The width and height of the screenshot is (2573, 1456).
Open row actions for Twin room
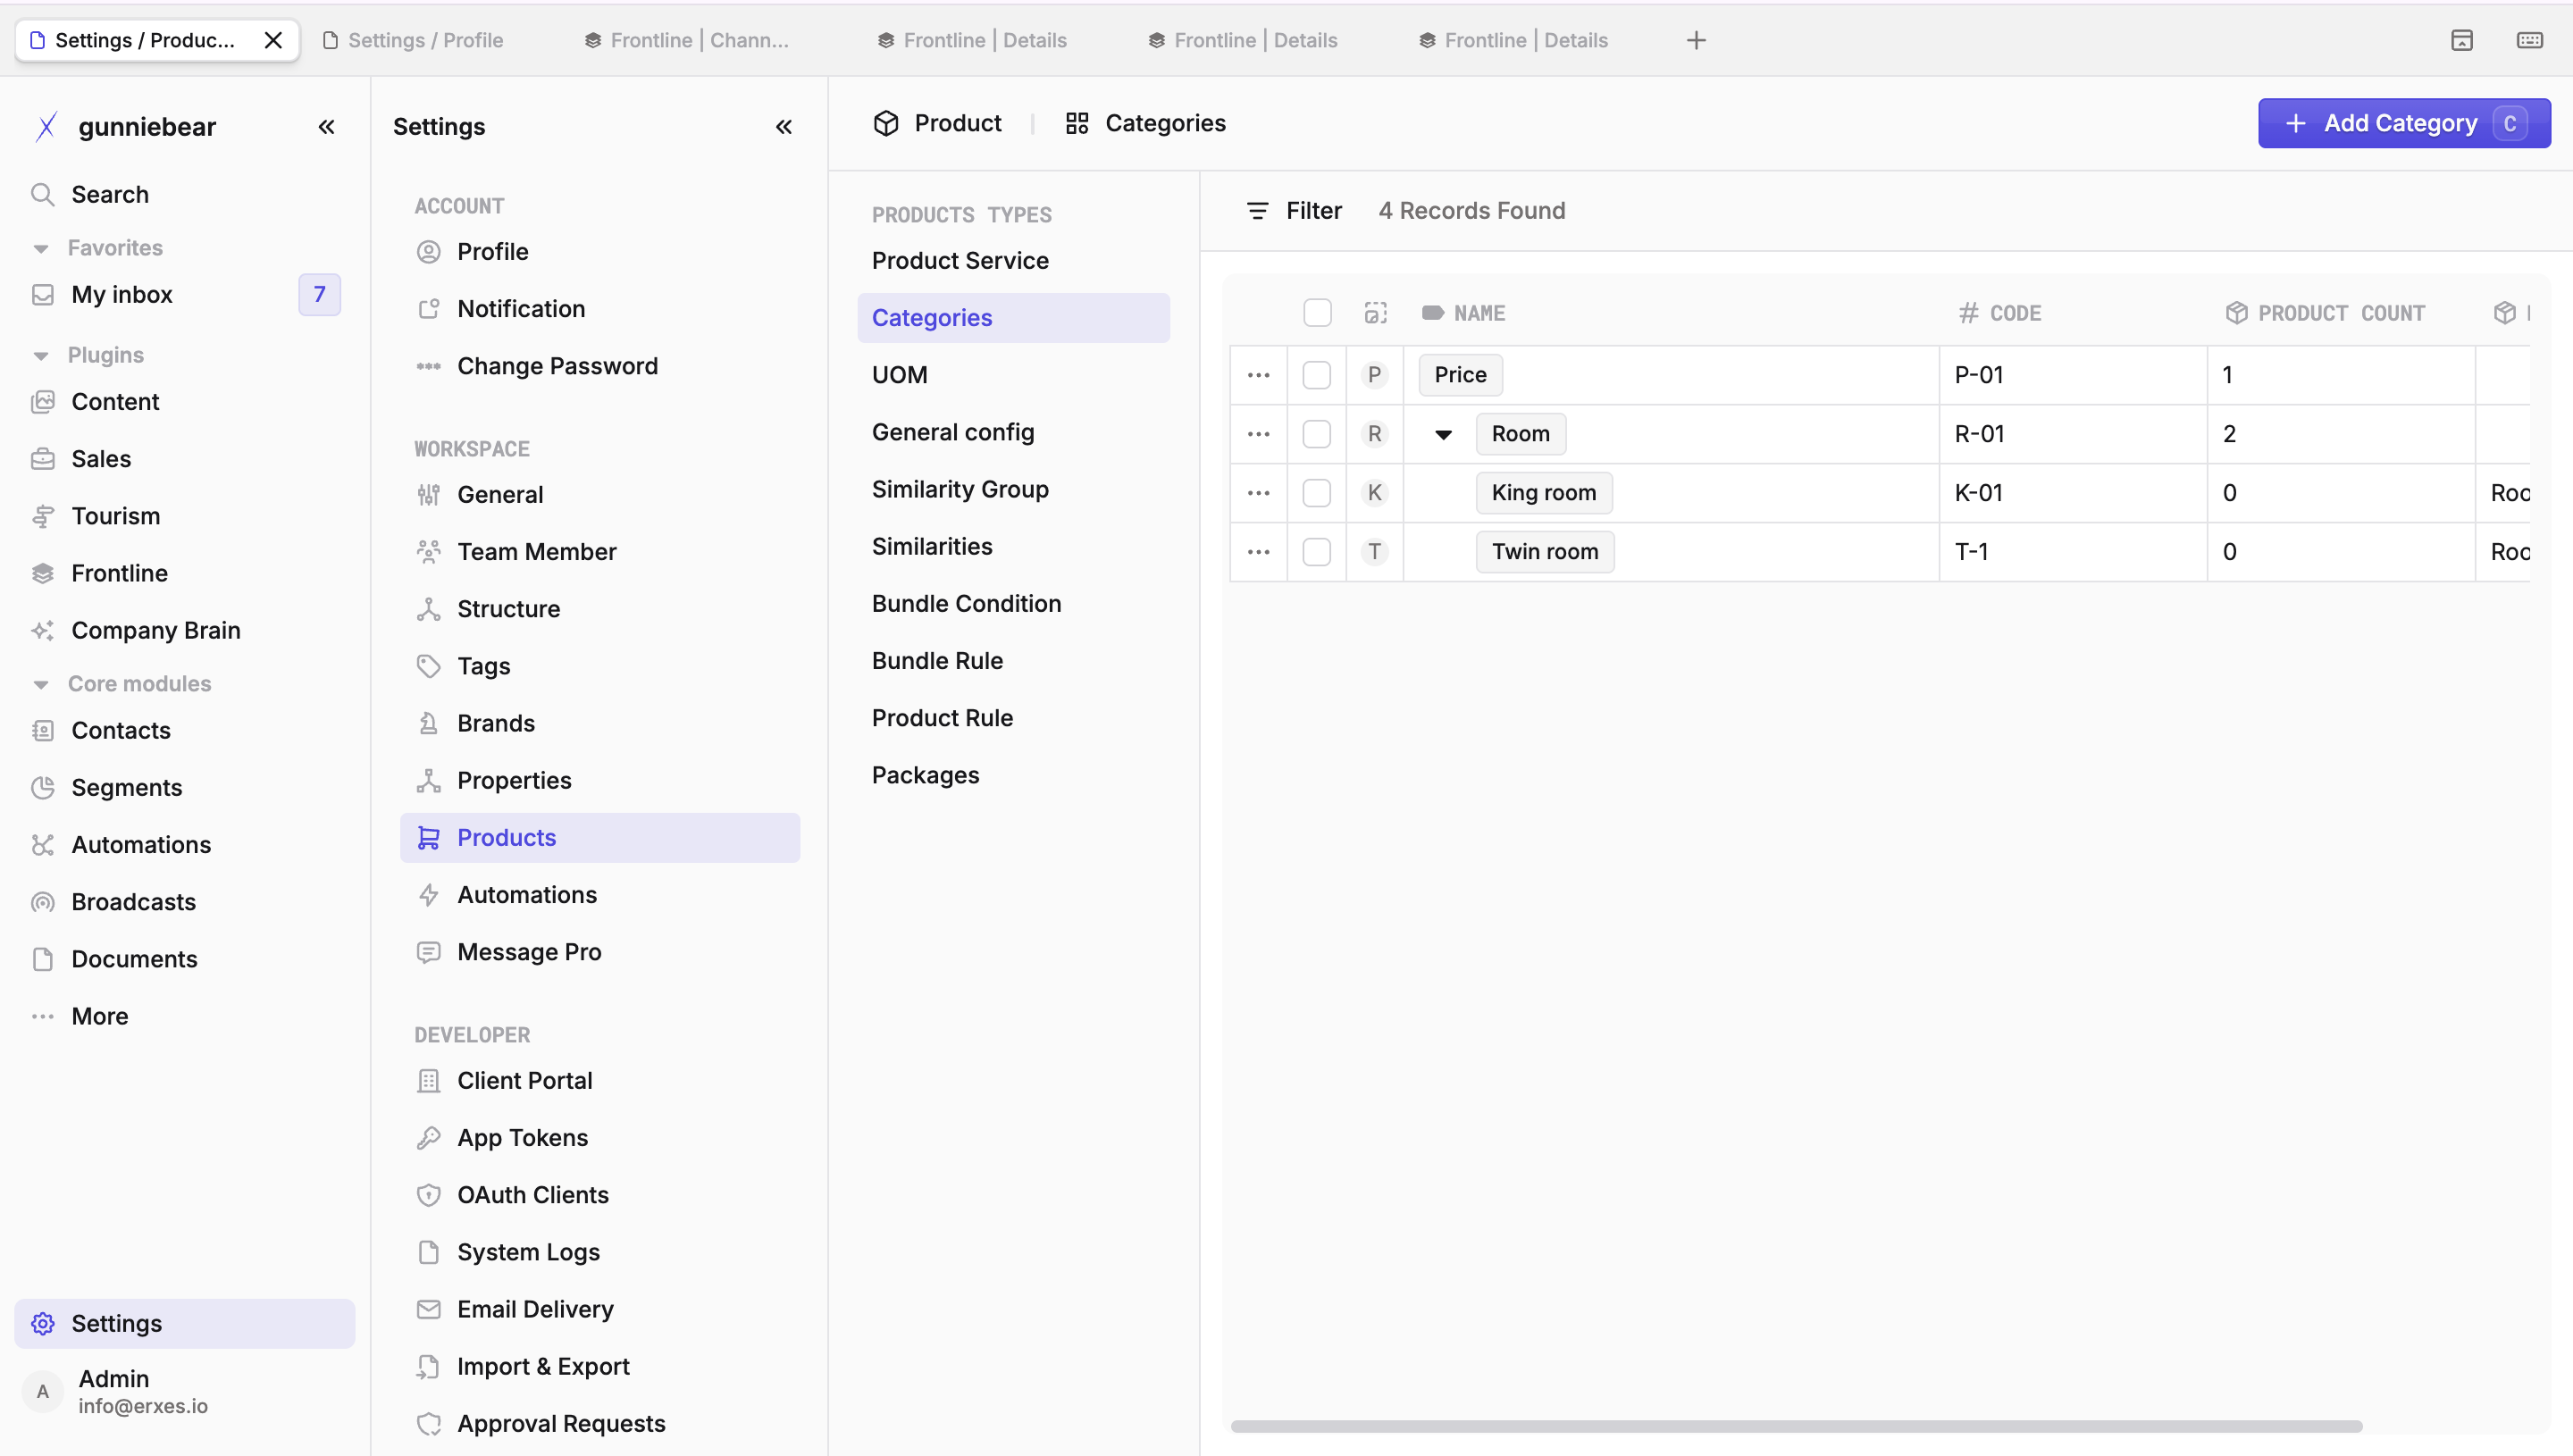(x=1258, y=552)
